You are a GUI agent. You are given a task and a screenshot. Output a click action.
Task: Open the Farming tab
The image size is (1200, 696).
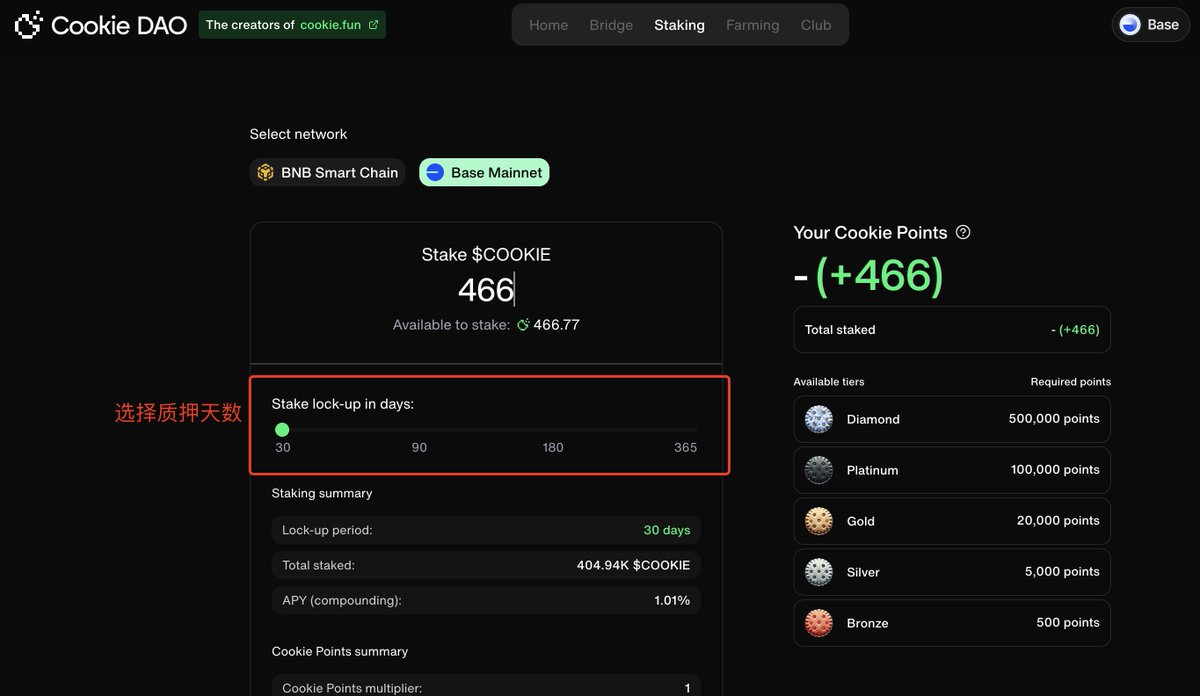(x=753, y=25)
